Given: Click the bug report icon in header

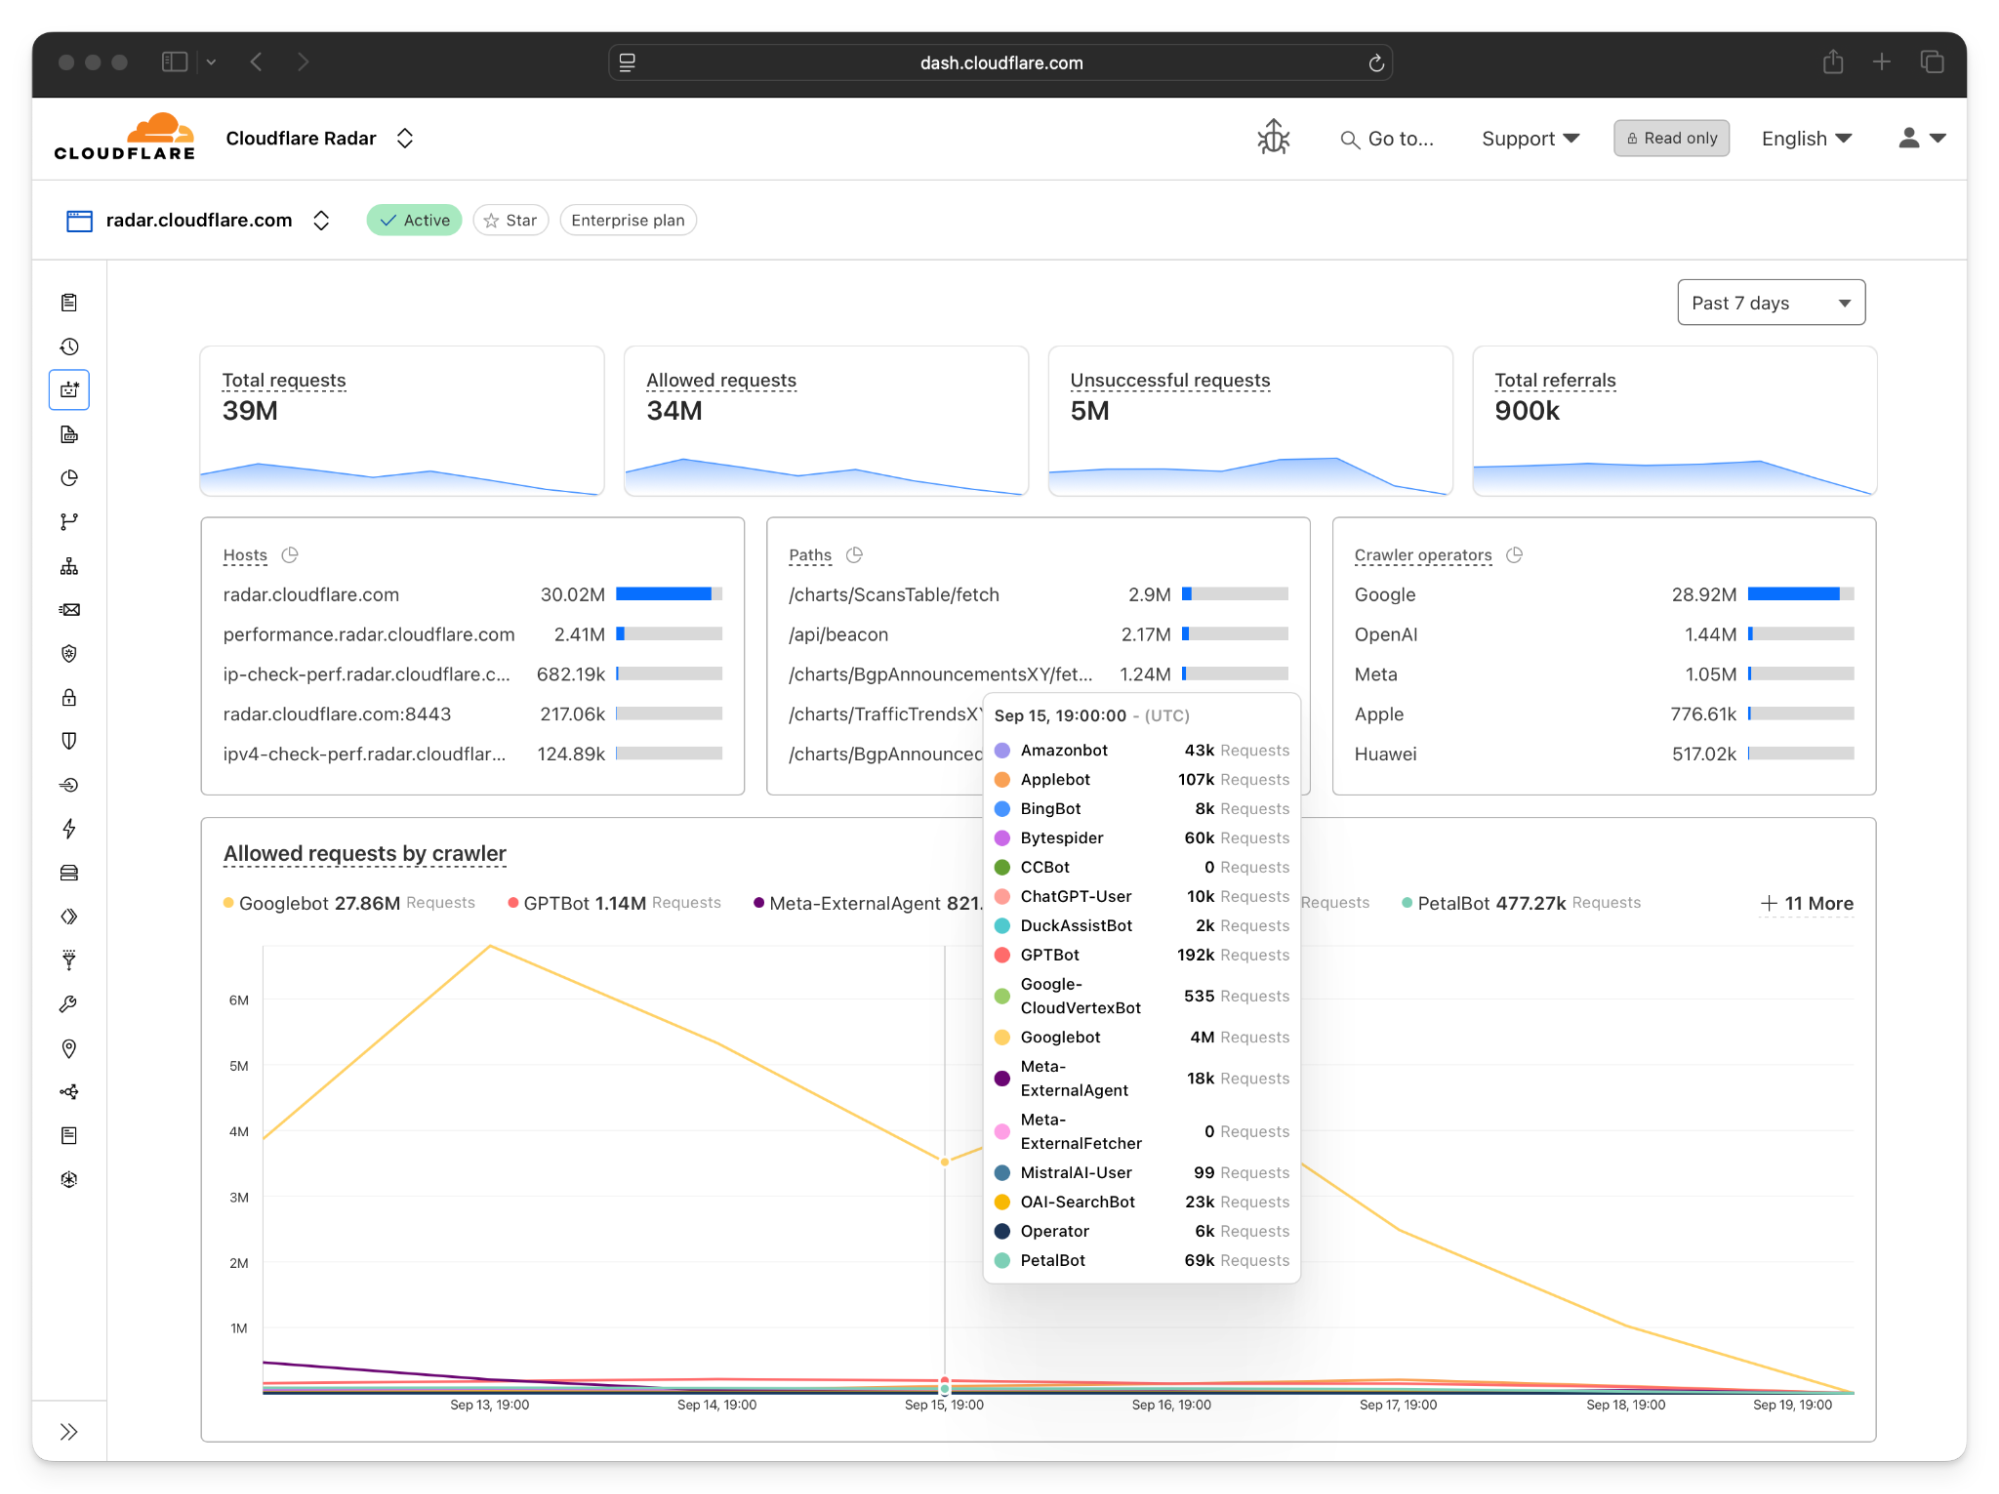Looking at the screenshot, I should [1273, 138].
